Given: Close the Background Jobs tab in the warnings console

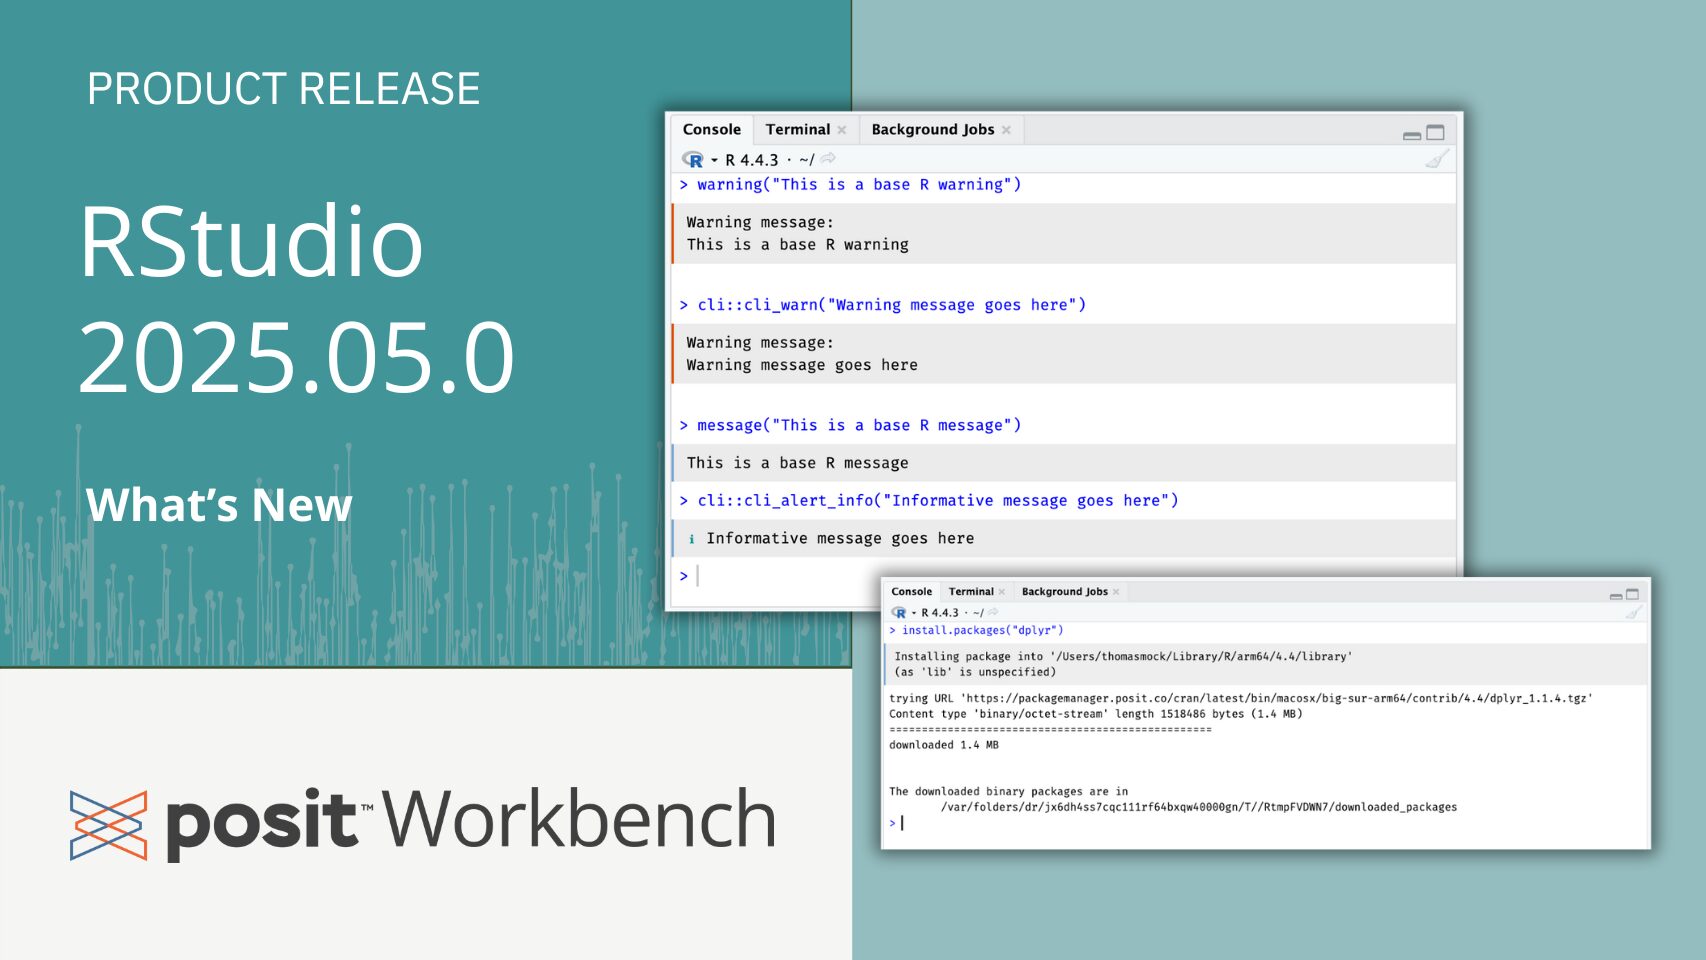Looking at the screenshot, I should pyautogui.click(x=1006, y=130).
